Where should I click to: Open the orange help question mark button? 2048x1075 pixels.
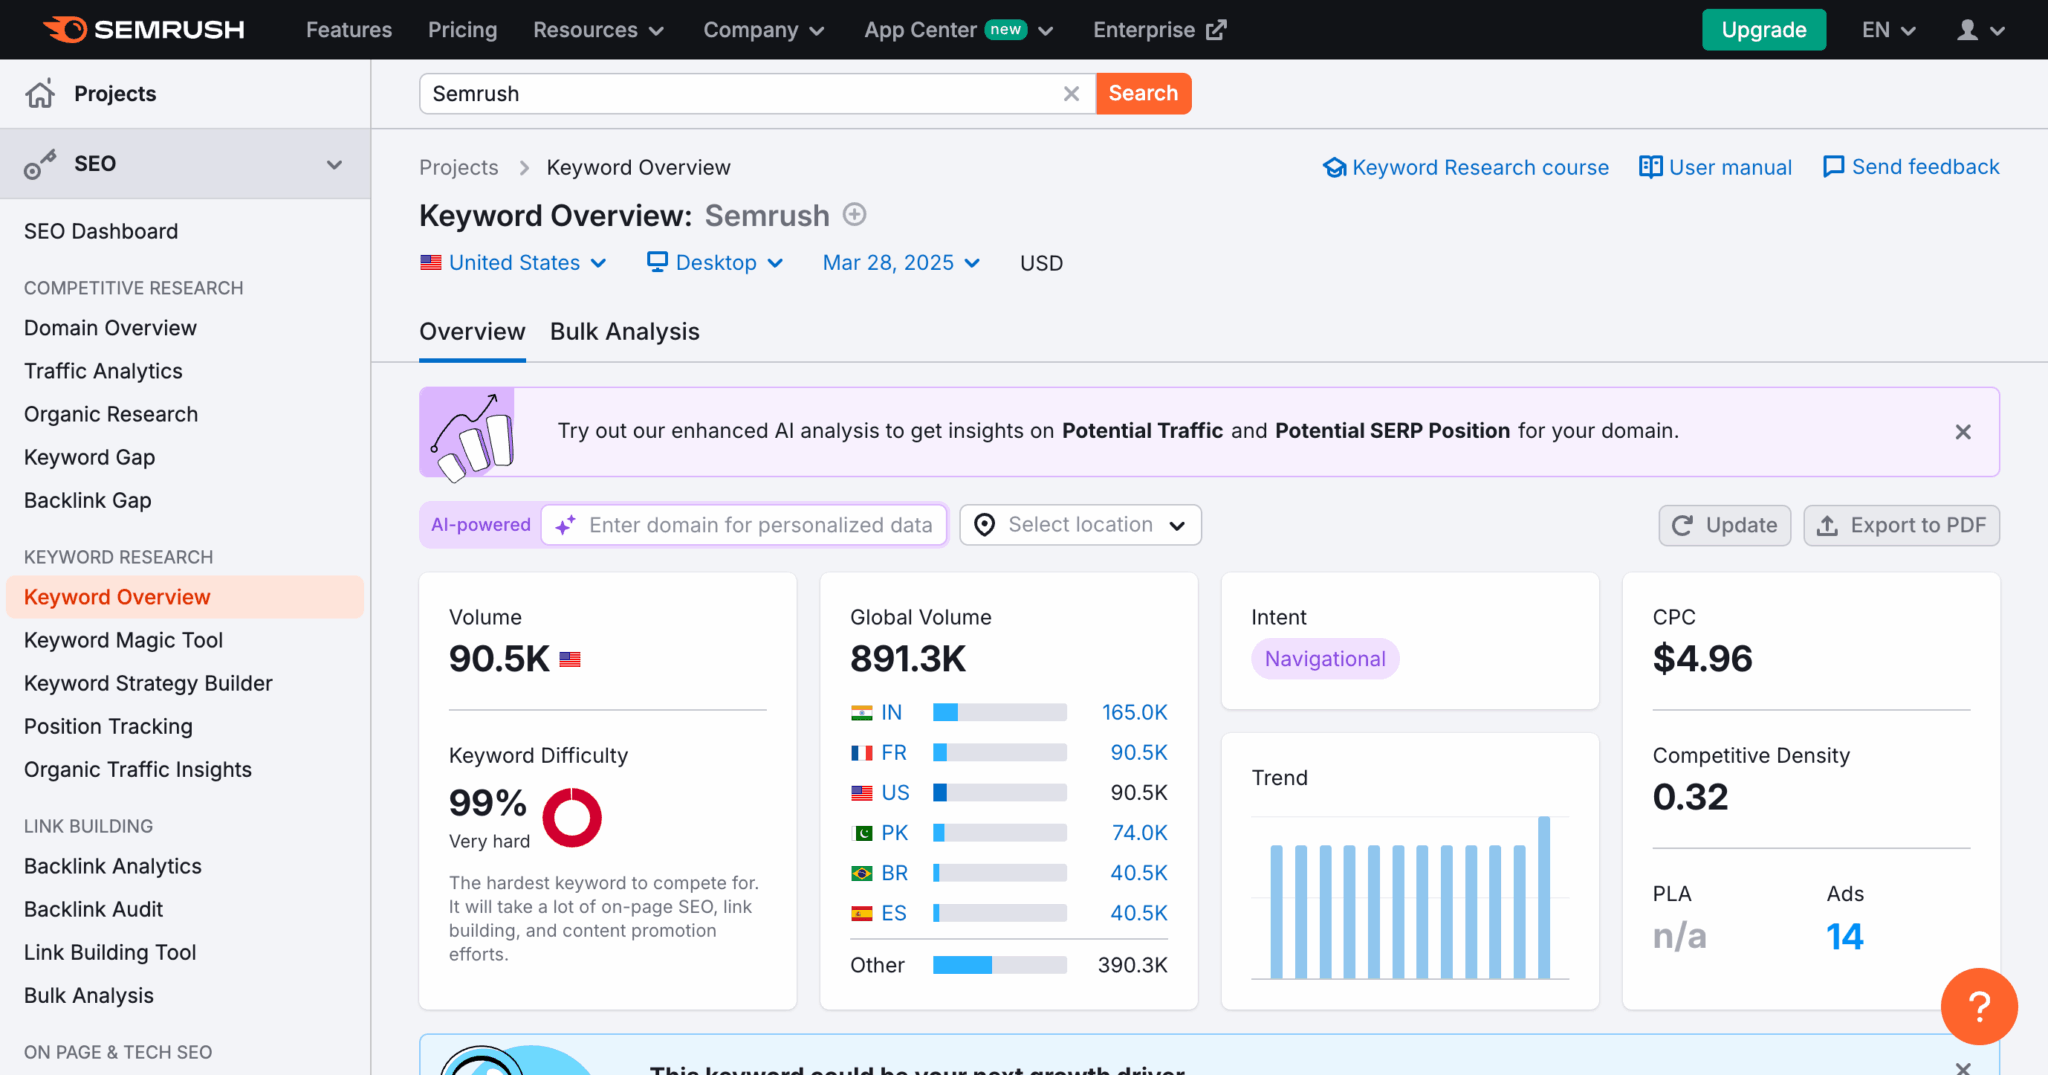tap(1979, 1006)
